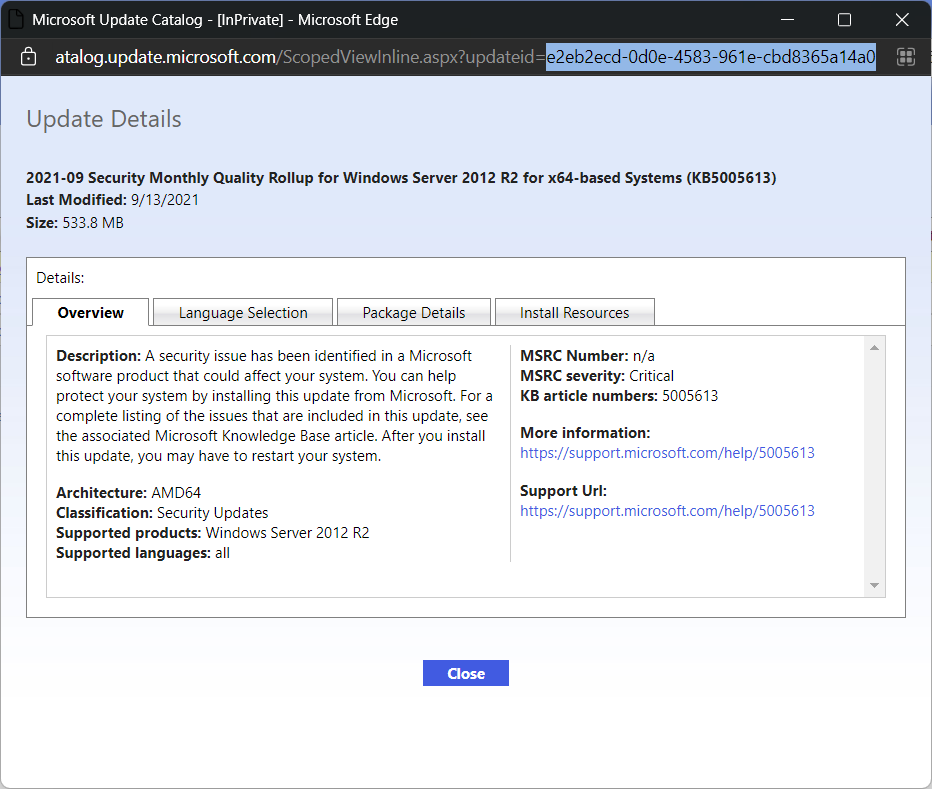Click the MSRC severity Critical text

597,376
